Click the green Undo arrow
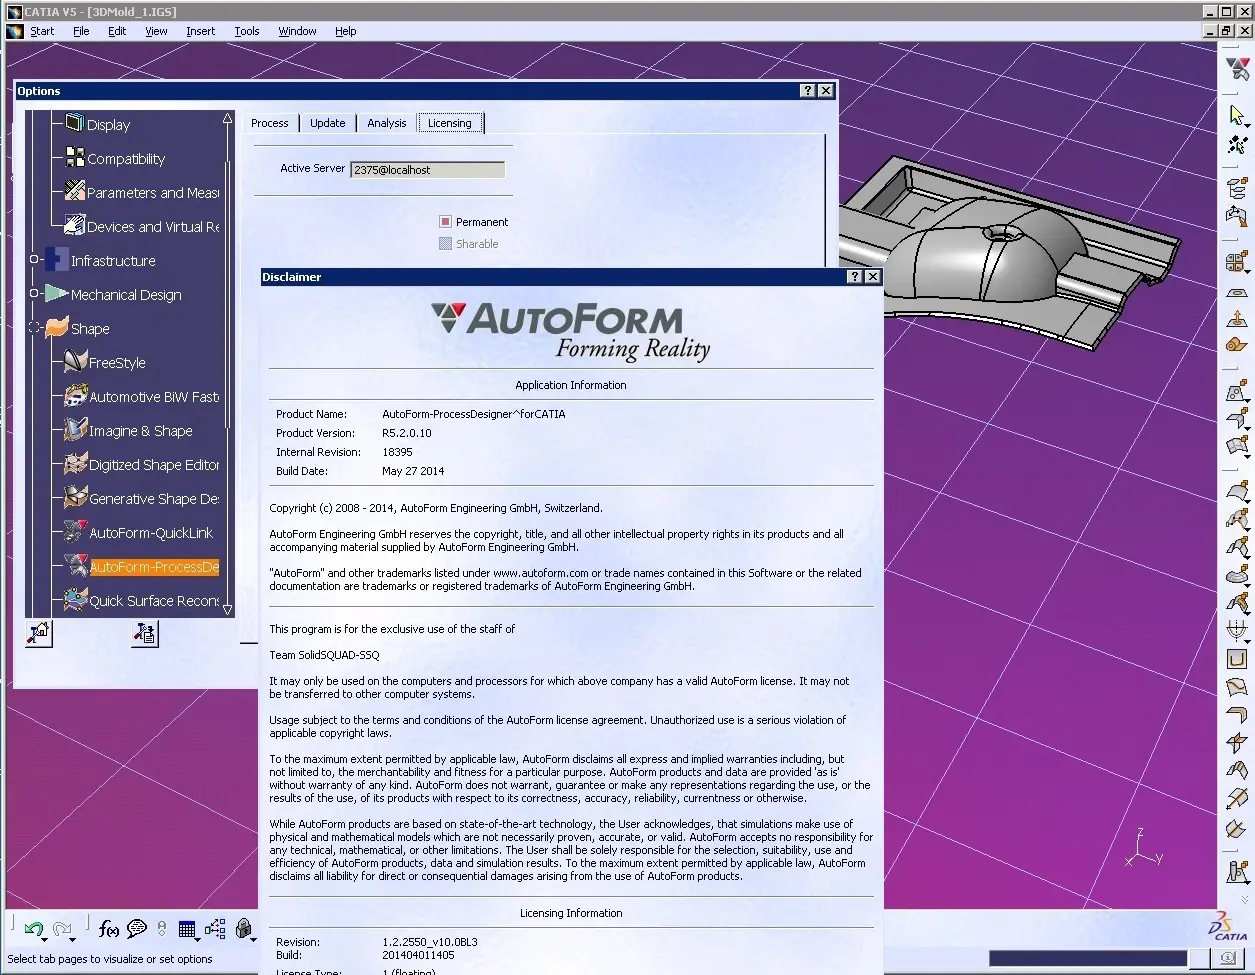 (x=33, y=929)
